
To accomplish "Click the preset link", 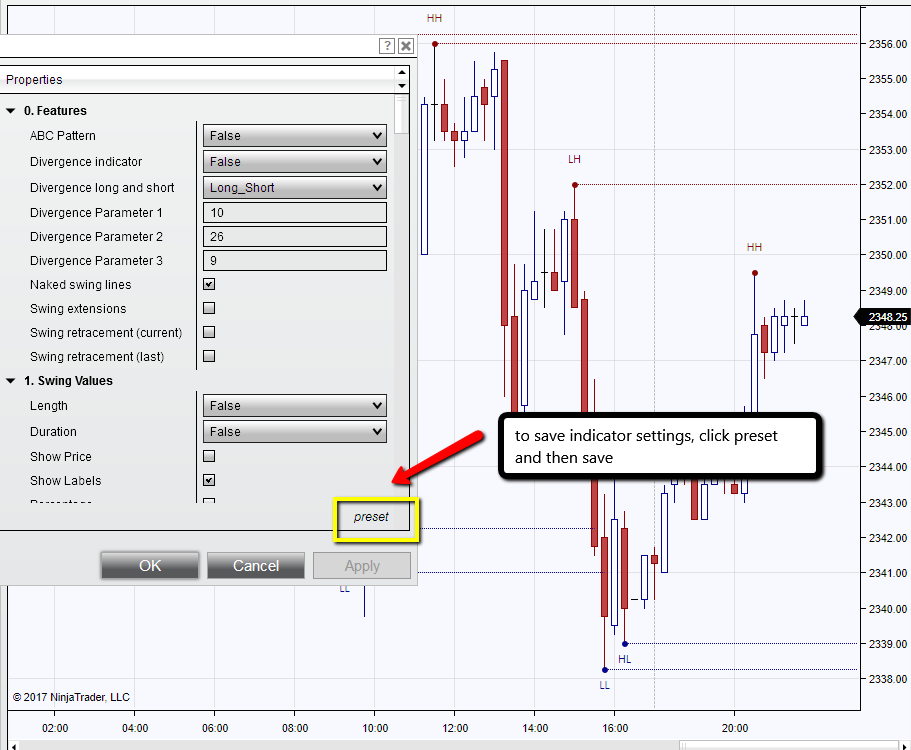I will point(371,516).
